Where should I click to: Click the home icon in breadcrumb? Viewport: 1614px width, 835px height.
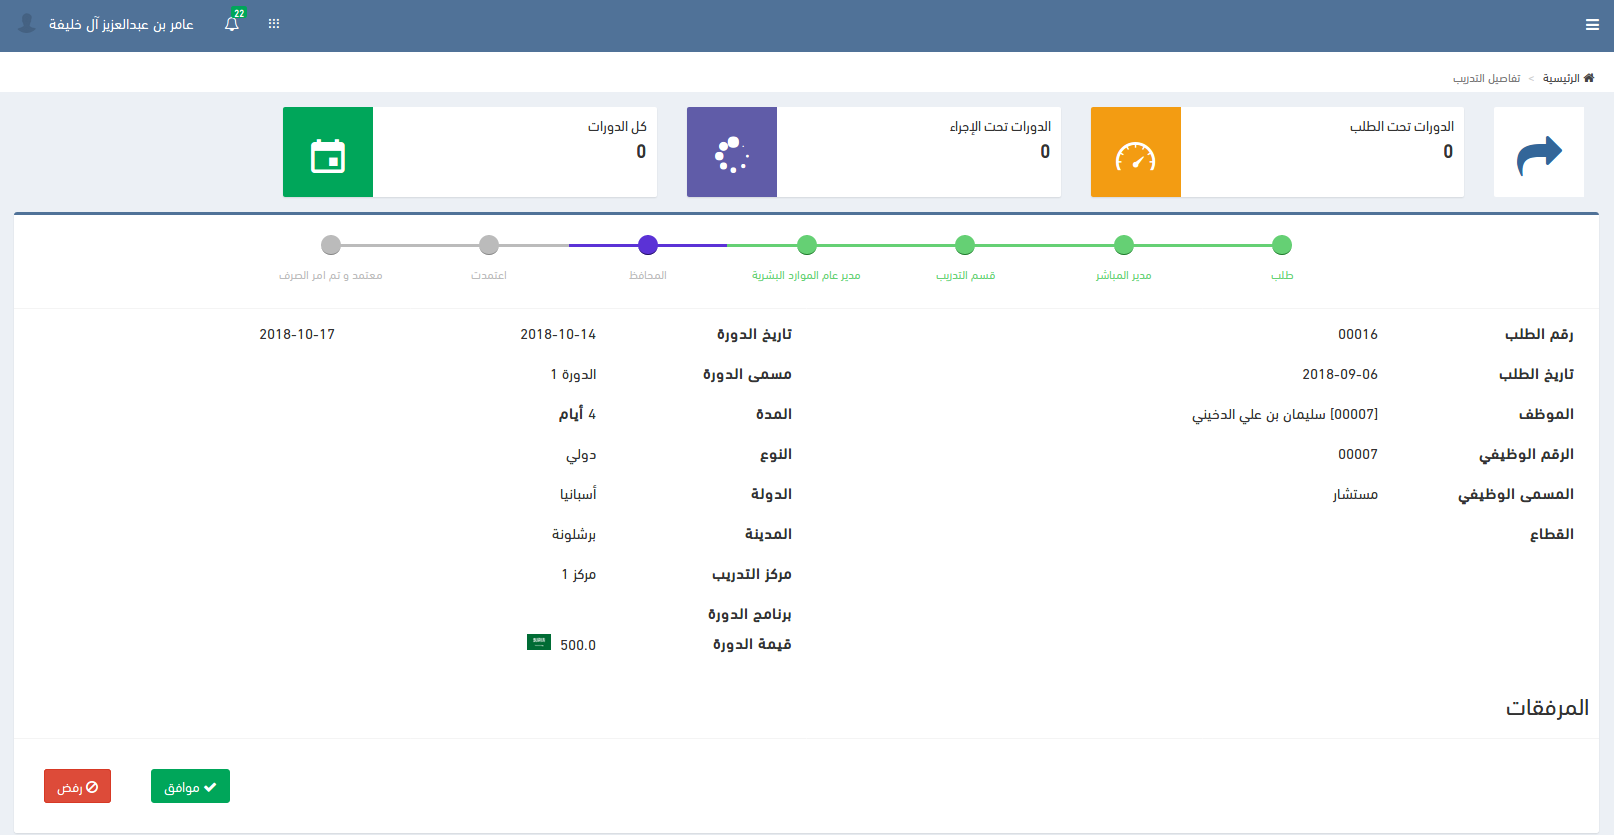point(1589,78)
